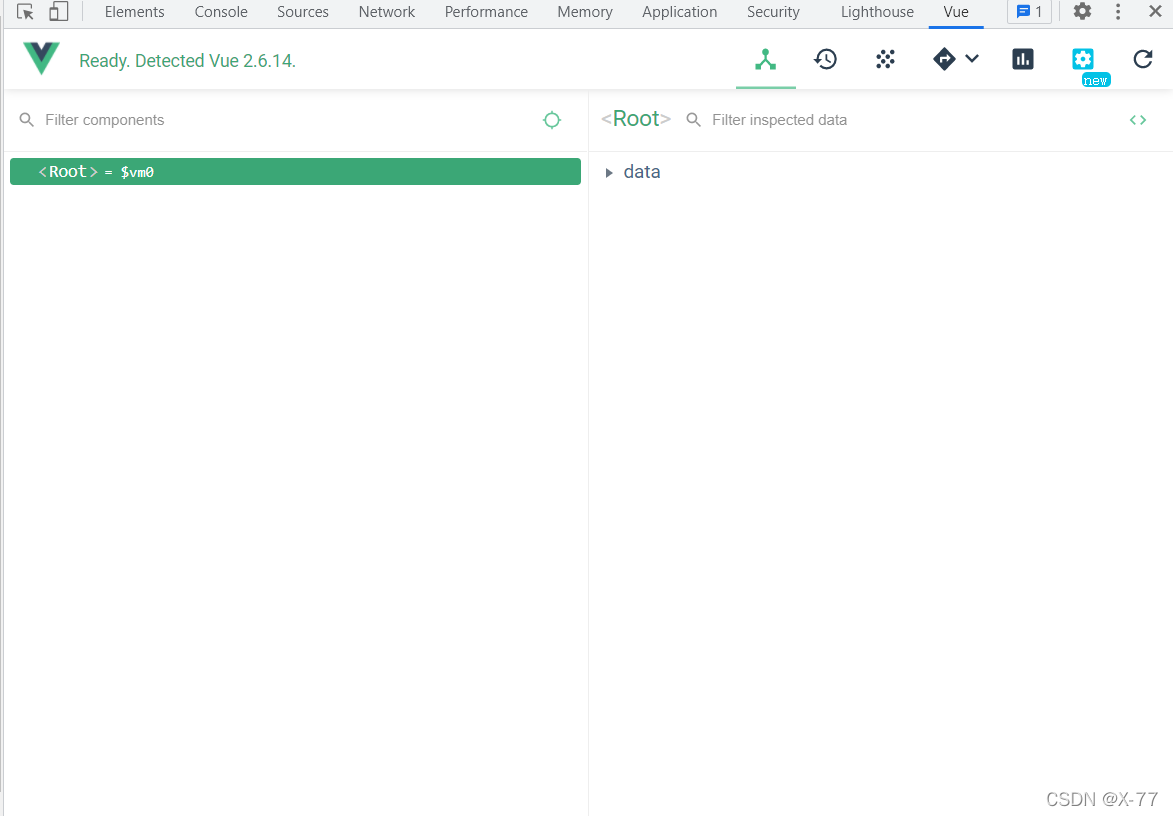Open the Vuex history icon
This screenshot has height=816, width=1173.
coord(825,59)
